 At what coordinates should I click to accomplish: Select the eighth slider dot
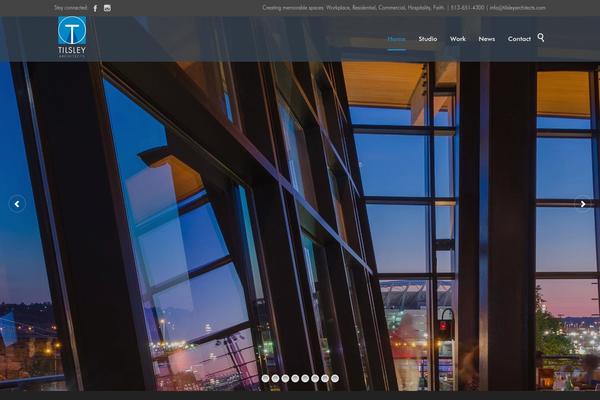(x=335, y=378)
